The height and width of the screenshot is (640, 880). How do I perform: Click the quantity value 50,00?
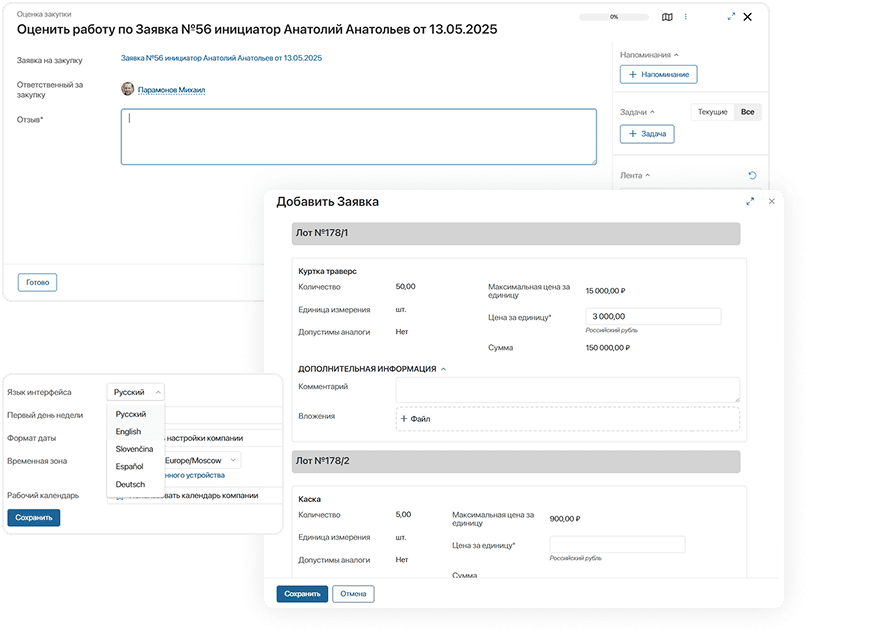(x=405, y=286)
